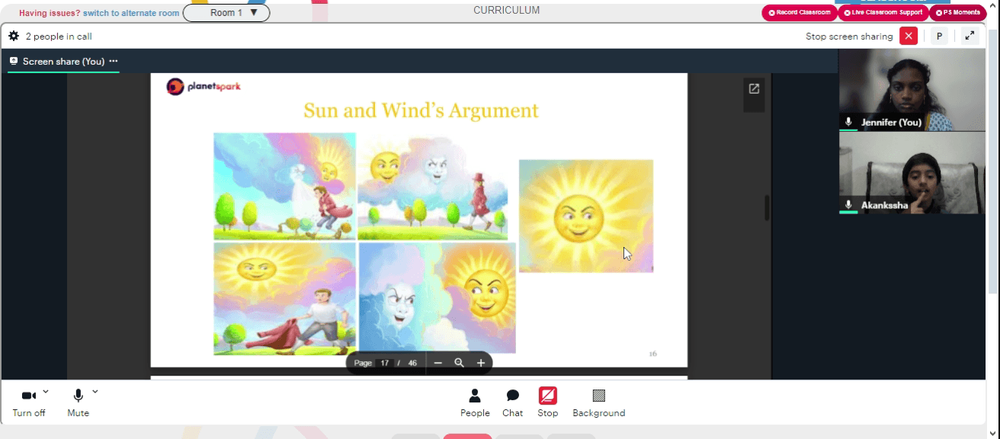The width and height of the screenshot is (1000, 439).
Task: Click '2 people in call' text
Action: coord(59,36)
